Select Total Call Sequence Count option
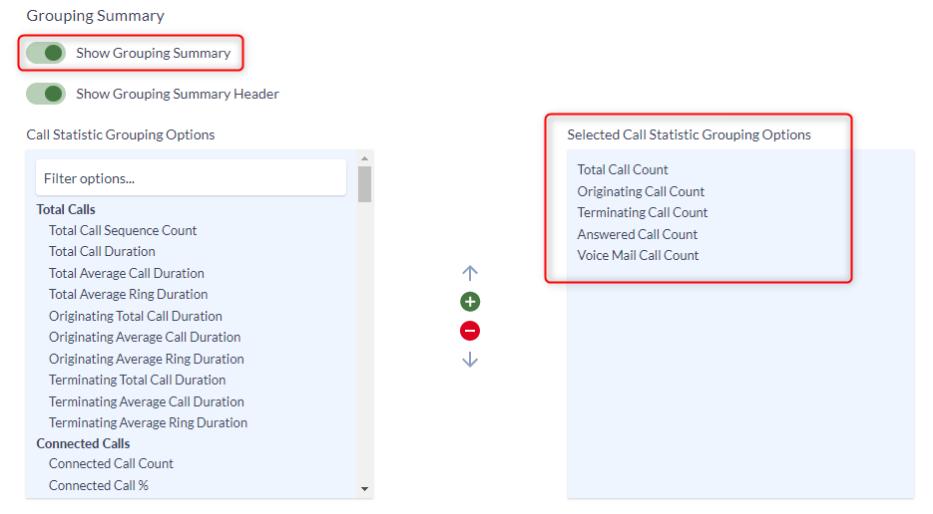933x514 pixels. coord(123,230)
